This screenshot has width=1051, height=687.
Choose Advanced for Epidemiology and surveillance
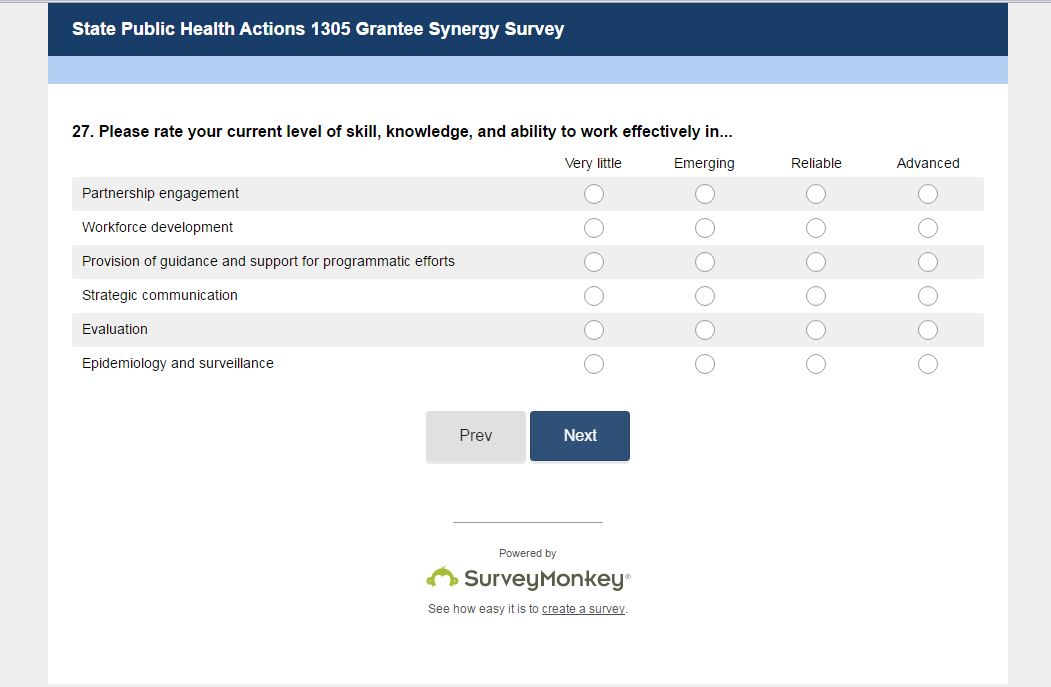click(928, 364)
